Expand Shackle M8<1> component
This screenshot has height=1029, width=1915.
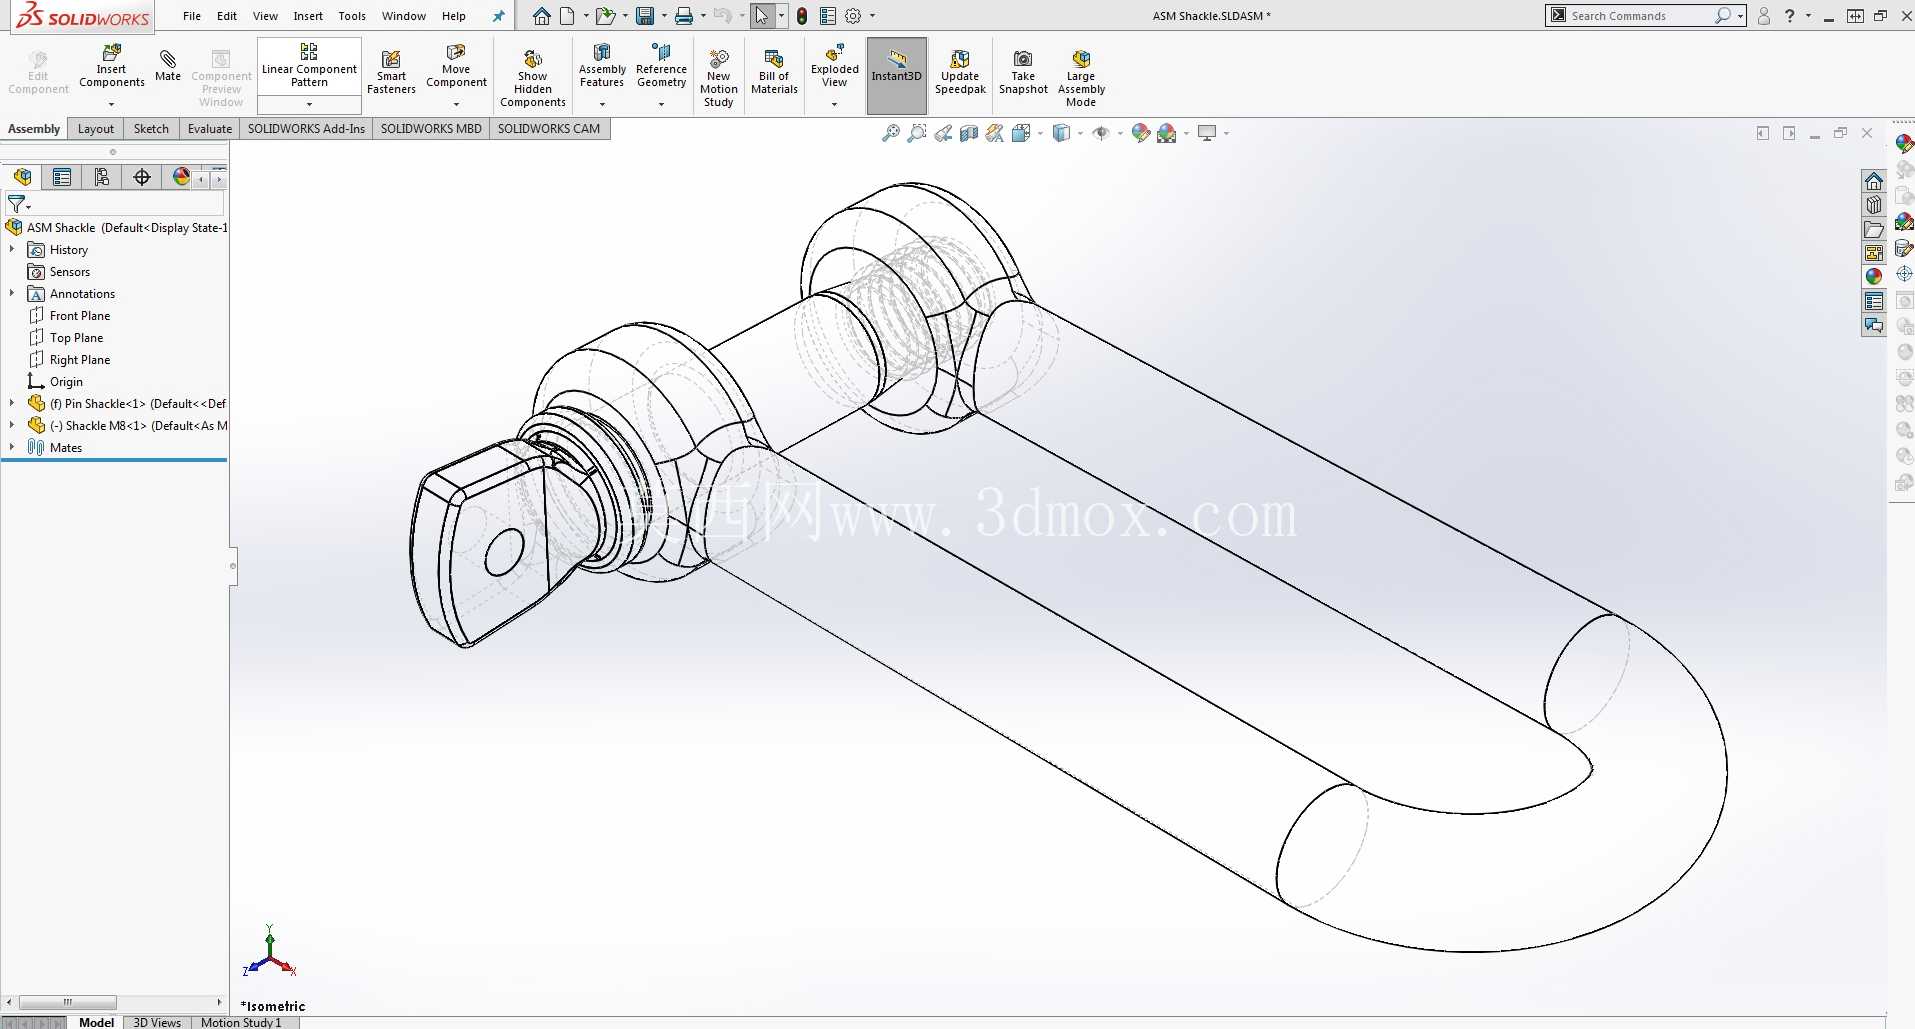[12, 425]
